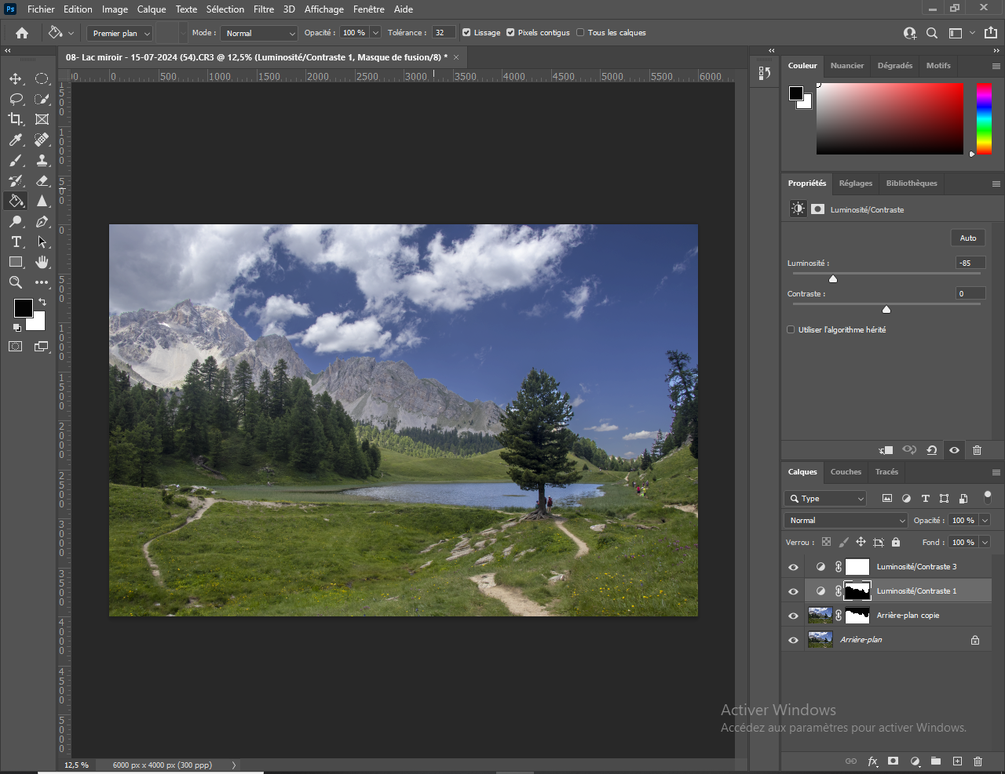Screen dimensions: 1005x774
Task: Select the Spot Healing Brush tool
Action: coord(42,140)
